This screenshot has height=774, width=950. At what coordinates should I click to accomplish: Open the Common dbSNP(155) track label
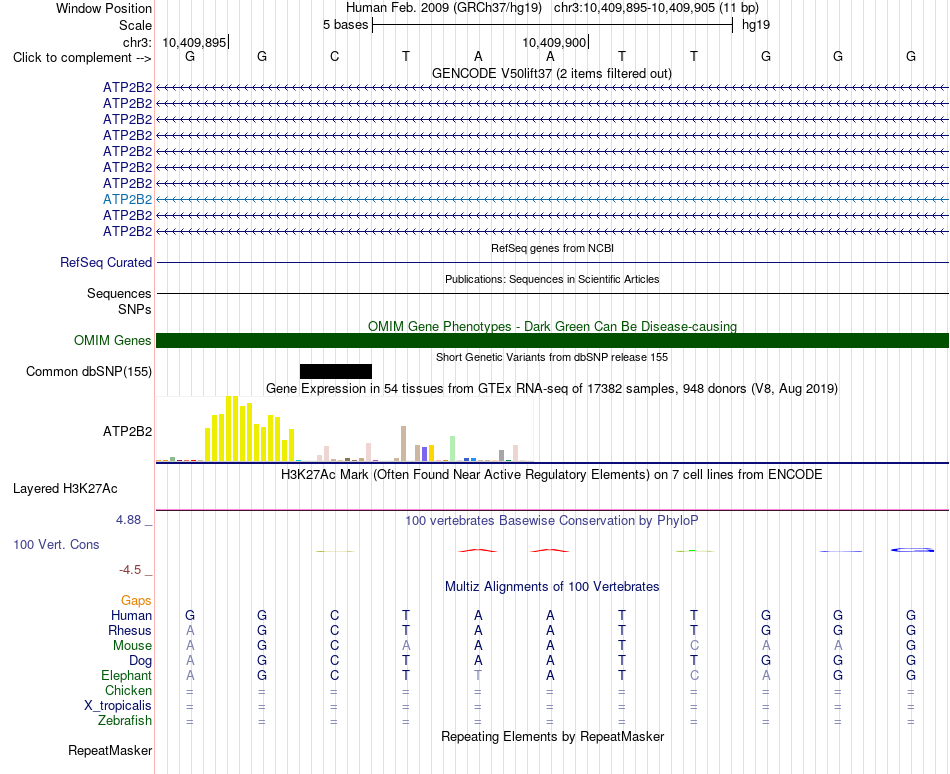click(88, 371)
